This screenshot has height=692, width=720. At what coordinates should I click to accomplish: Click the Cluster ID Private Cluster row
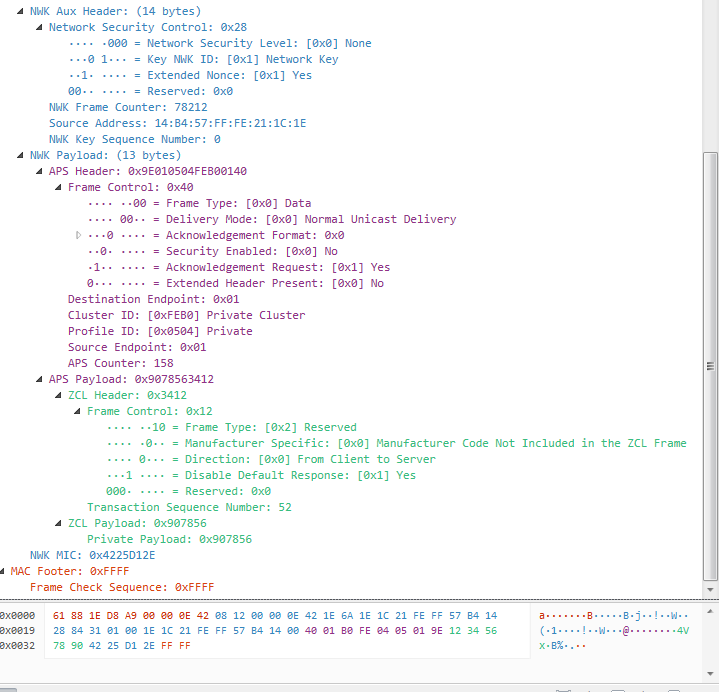tap(186, 315)
